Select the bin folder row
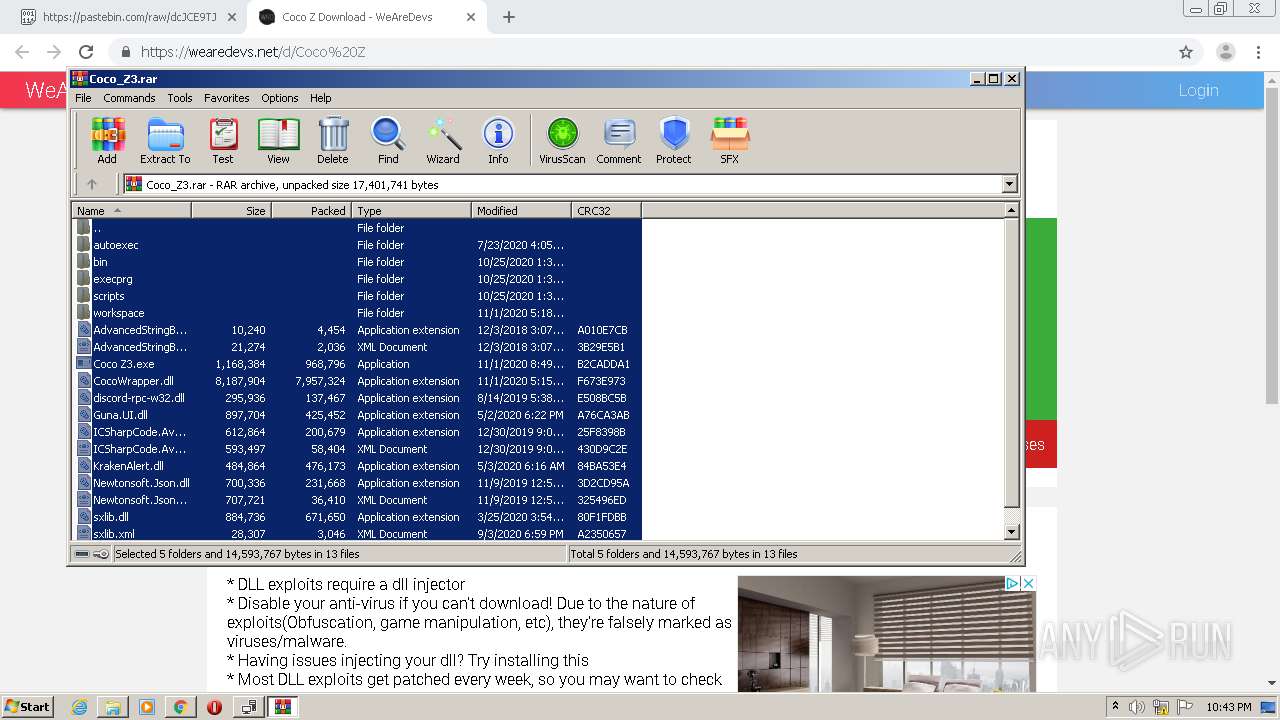This screenshot has height=720, width=1280. pos(357,262)
